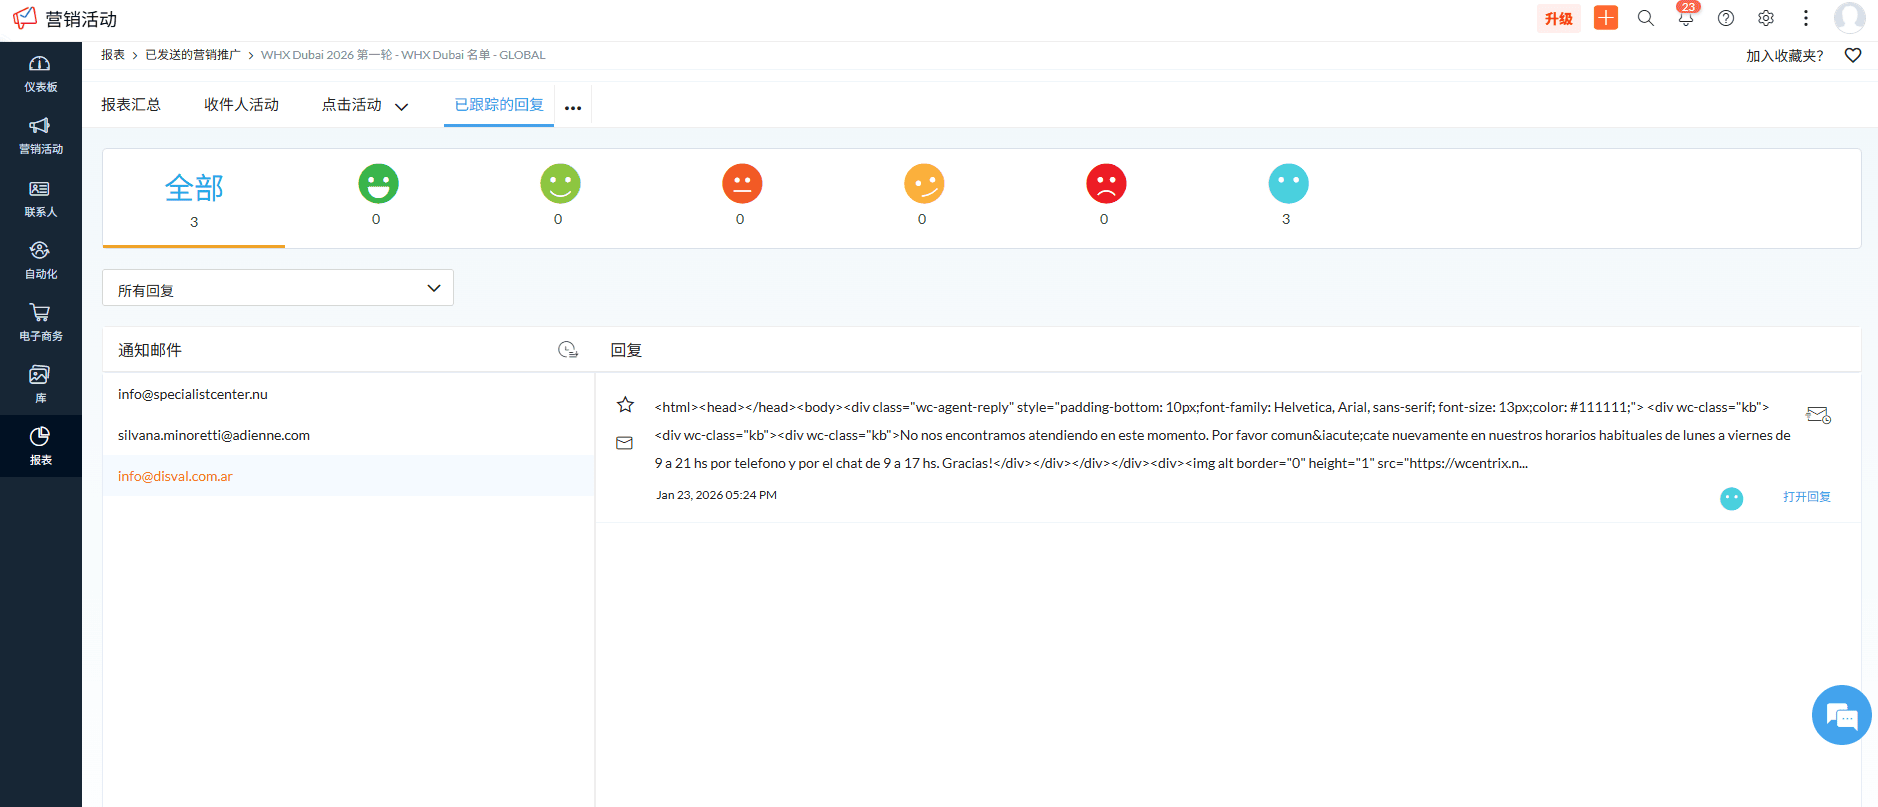
Task: Open the E-commerce (电子商务) cart icon
Action: (40, 322)
